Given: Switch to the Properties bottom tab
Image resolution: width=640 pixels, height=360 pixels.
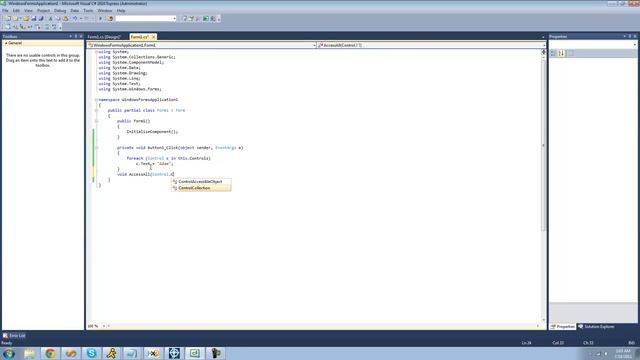Looking at the screenshot, I should point(562,327).
